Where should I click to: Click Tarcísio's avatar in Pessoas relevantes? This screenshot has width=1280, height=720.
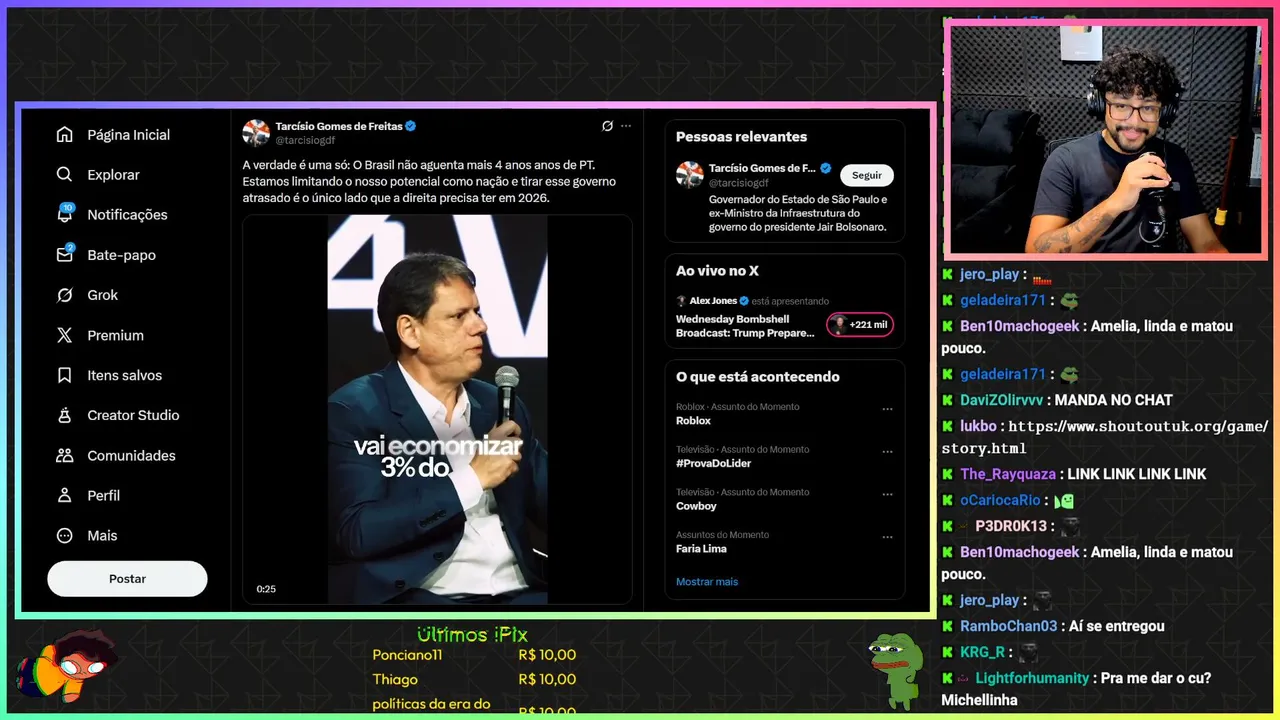click(x=690, y=174)
